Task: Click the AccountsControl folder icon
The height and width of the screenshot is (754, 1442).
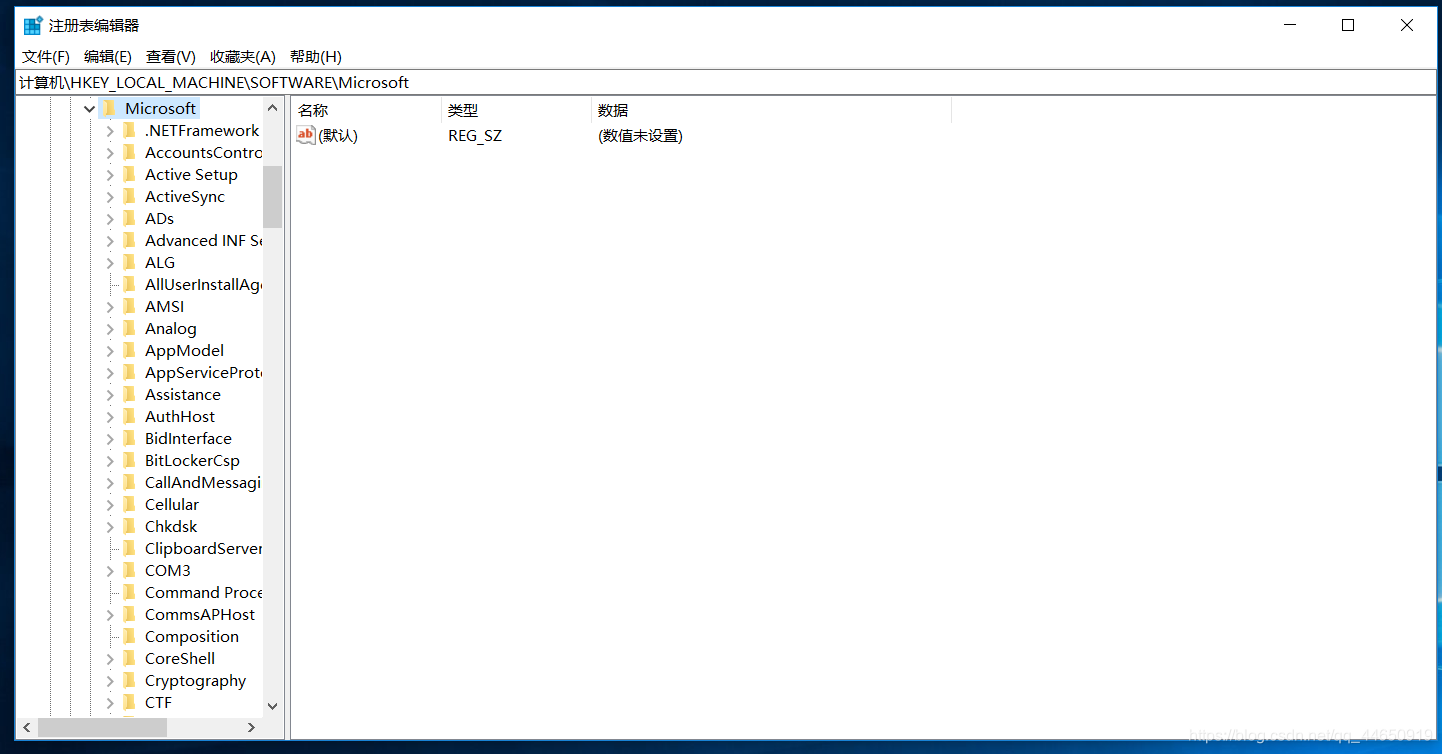Action: (129, 152)
